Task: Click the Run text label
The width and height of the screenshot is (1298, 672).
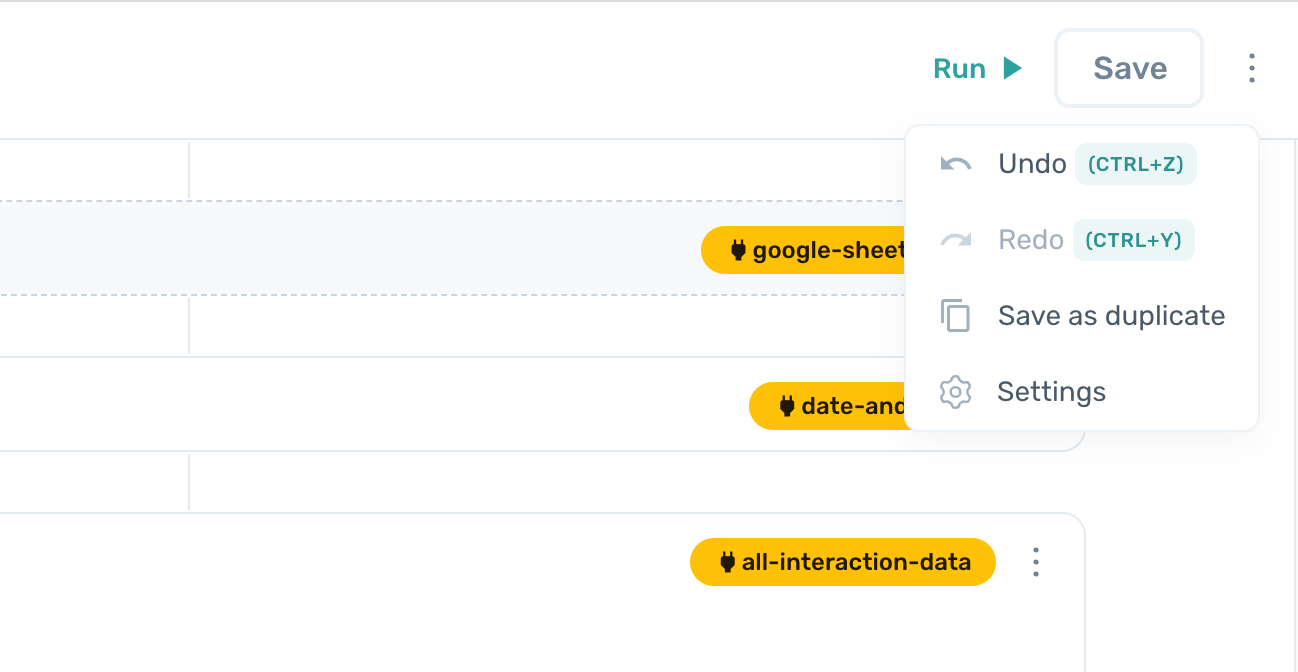Action: 959,68
